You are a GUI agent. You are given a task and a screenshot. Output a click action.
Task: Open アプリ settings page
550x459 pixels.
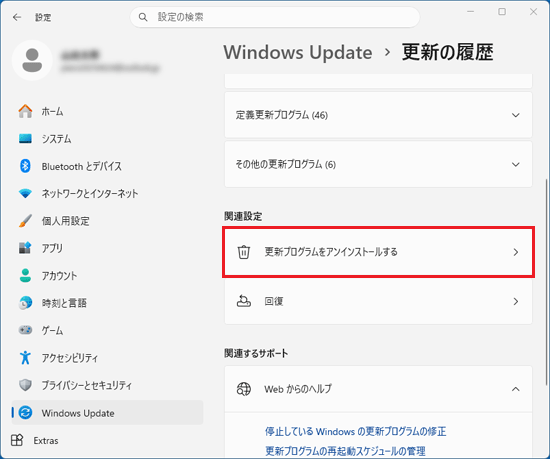point(52,248)
